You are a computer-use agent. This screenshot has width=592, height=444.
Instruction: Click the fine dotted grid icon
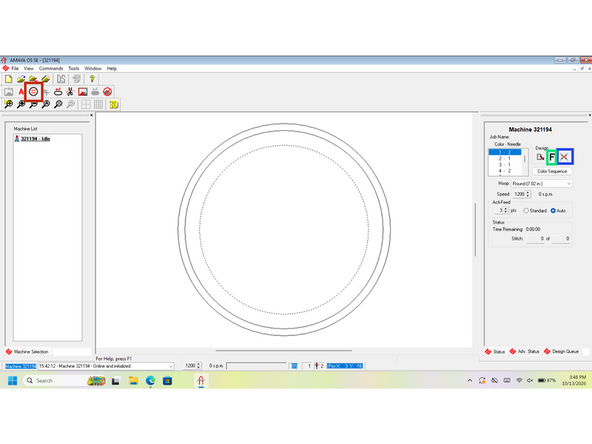click(99, 104)
